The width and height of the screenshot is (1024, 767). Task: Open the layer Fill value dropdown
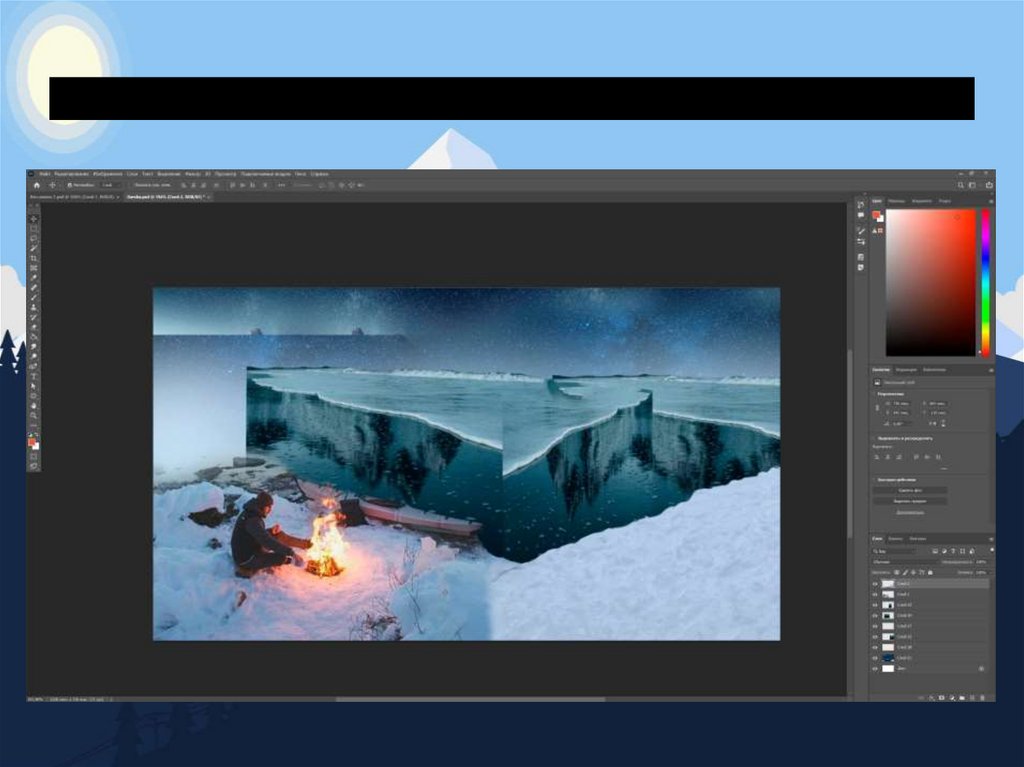[x=982, y=572]
